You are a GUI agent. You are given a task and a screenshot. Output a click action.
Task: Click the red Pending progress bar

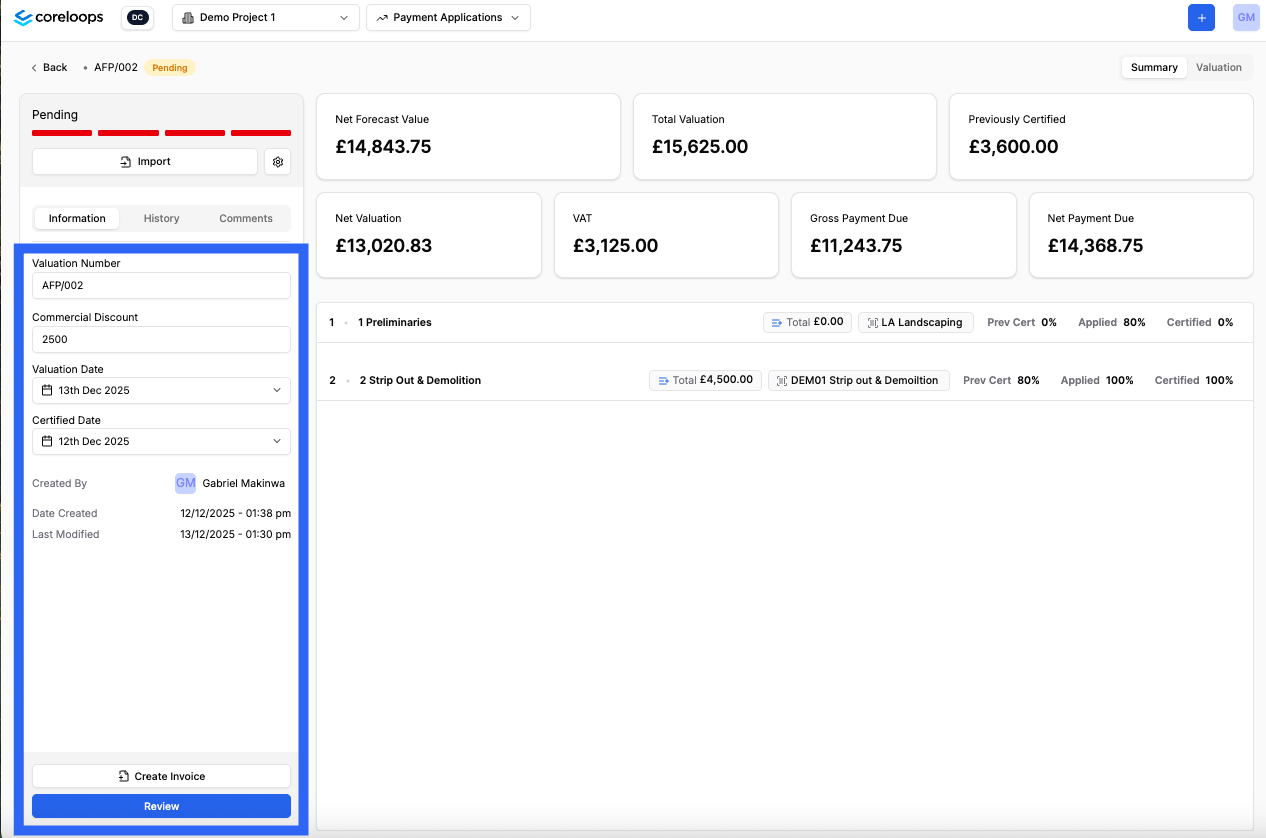pos(161,133)
